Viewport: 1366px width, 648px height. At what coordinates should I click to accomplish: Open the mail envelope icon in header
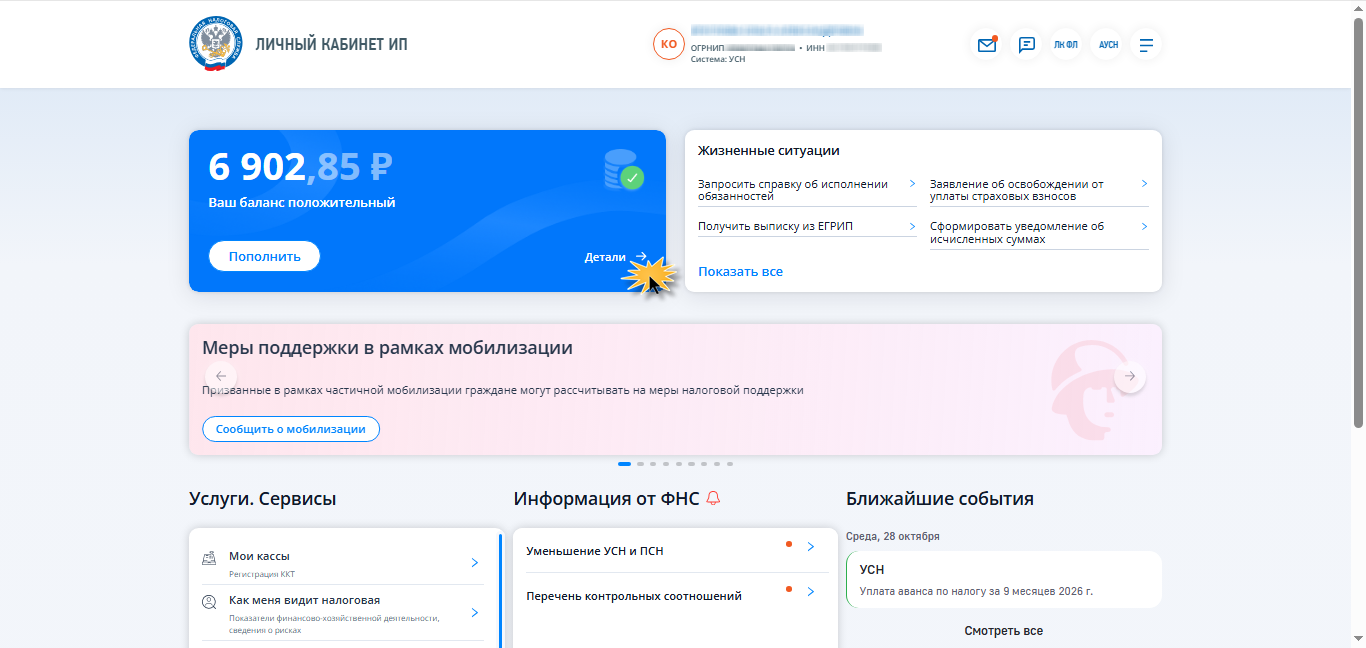point(987,45)
